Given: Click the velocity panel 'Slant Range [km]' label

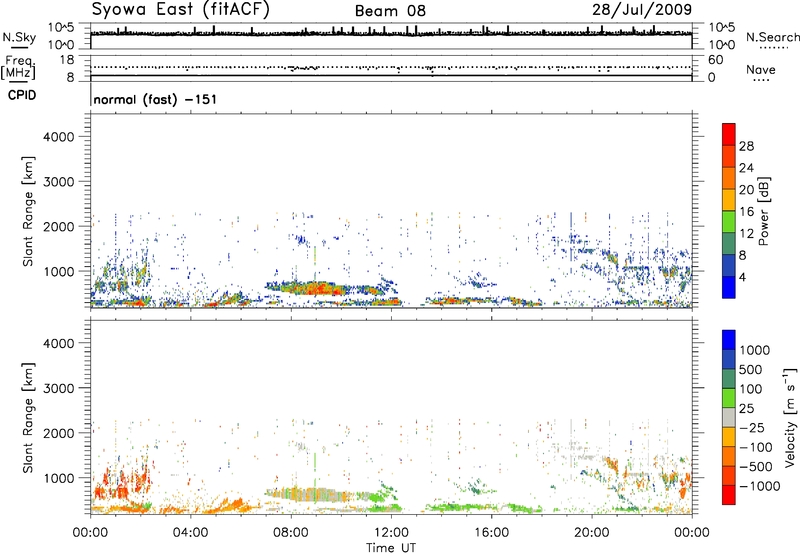Looking at the screenshot, I should coord(28,417).
